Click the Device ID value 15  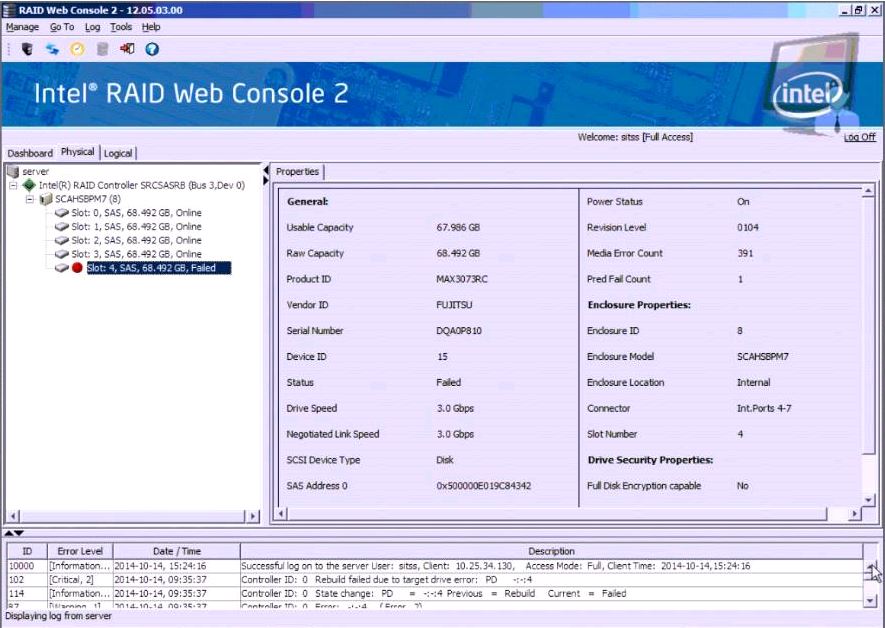click(x=442, y=357)
